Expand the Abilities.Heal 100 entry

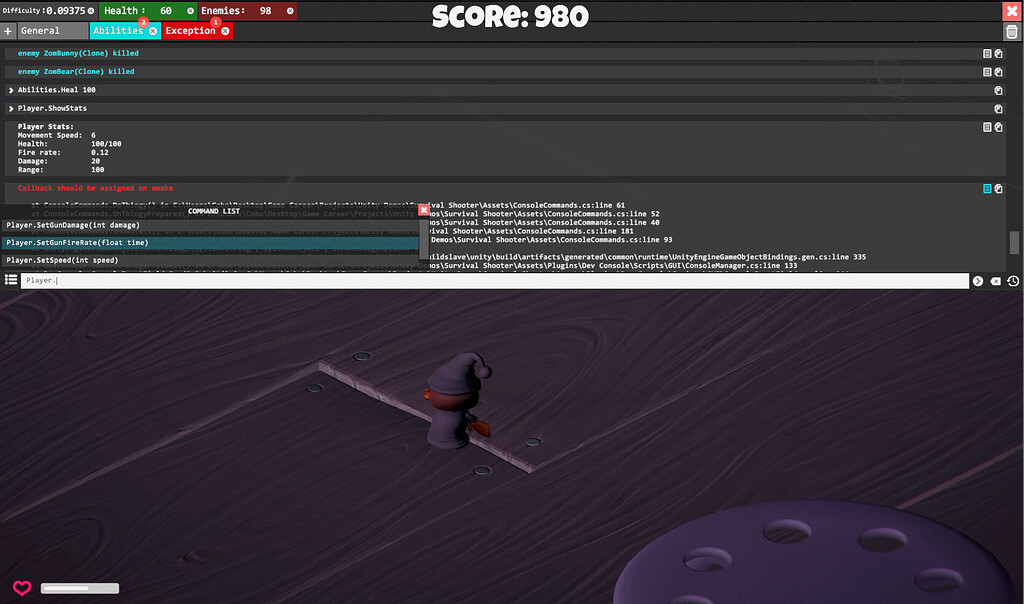tap(10, 89)
